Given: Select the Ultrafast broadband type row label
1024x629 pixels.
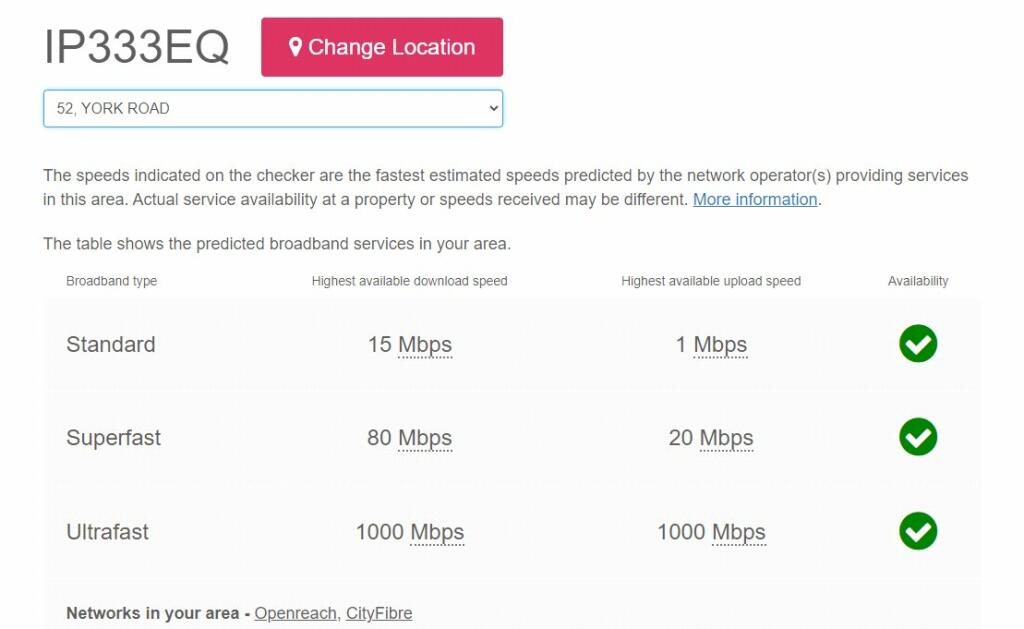Looking at the screenshot, I should pyautogui.click(x=107, y=532).
